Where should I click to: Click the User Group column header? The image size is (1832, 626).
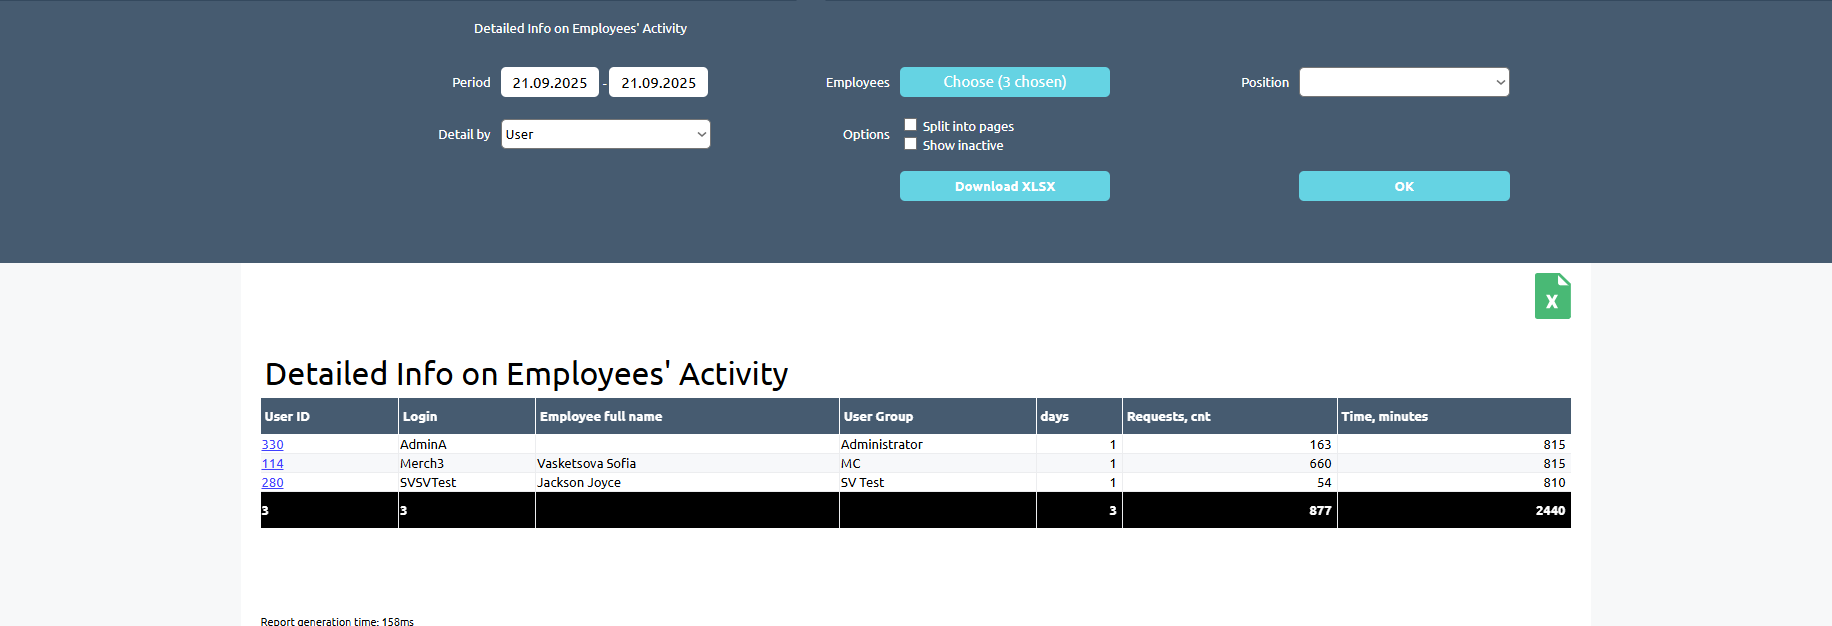[x=878, y=417]
